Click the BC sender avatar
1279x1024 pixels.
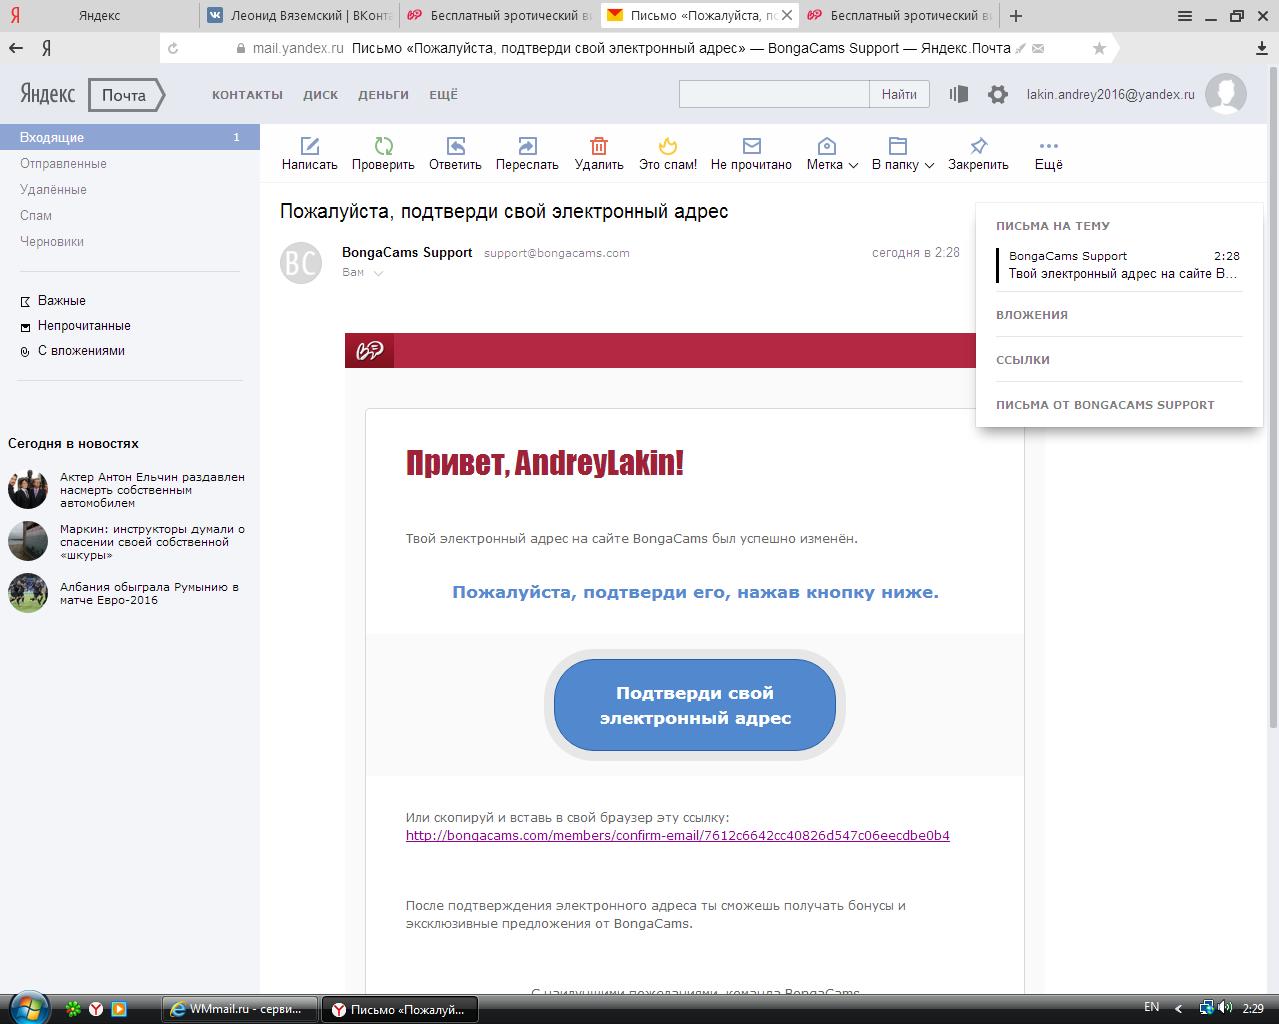301,263
